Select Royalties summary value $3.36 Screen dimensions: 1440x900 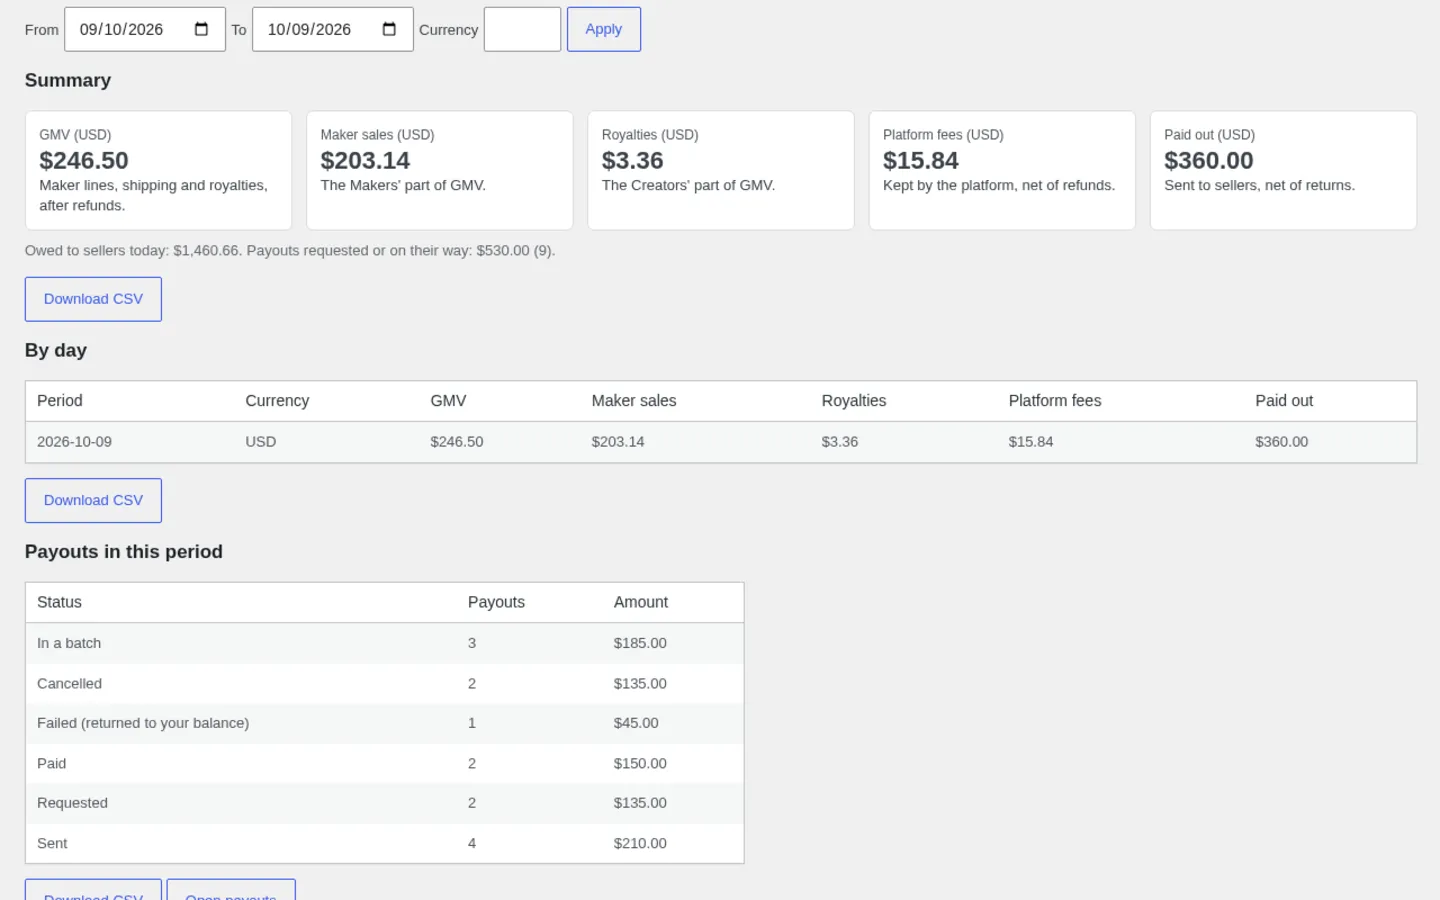[632, 161]
